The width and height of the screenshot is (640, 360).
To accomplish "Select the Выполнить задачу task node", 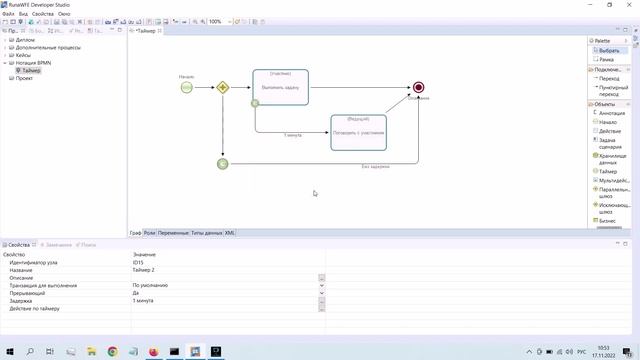I will coord(280,87).
